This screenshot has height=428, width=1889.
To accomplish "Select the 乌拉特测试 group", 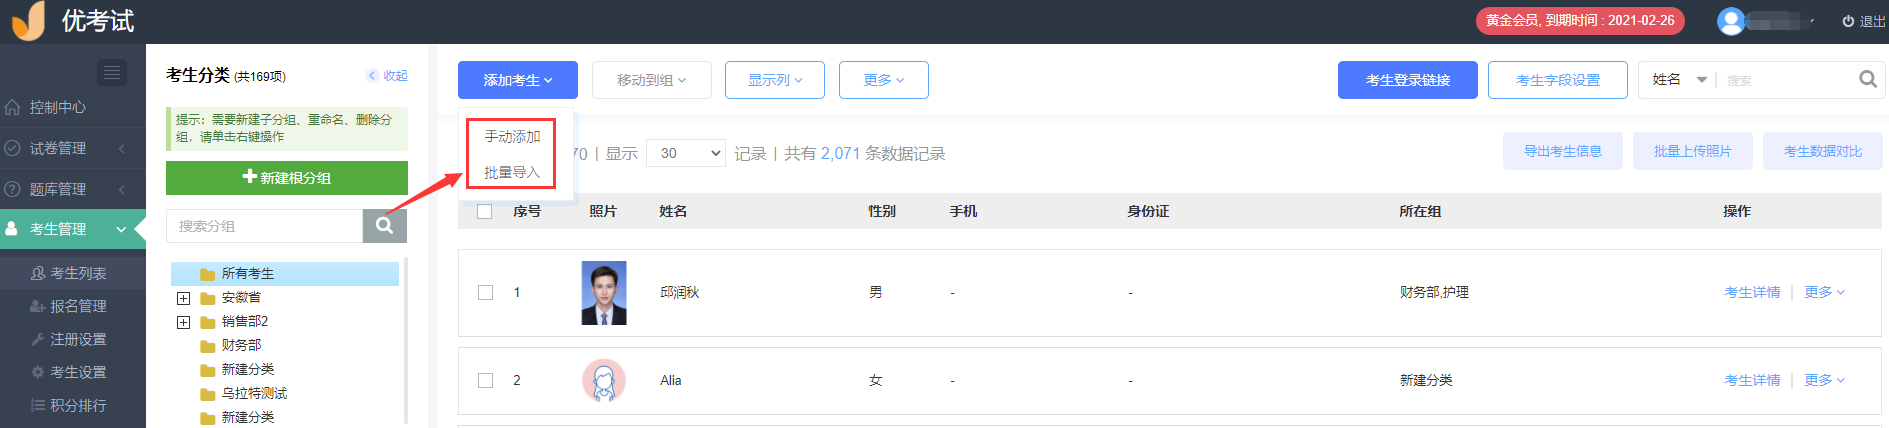I will [254, 393].
